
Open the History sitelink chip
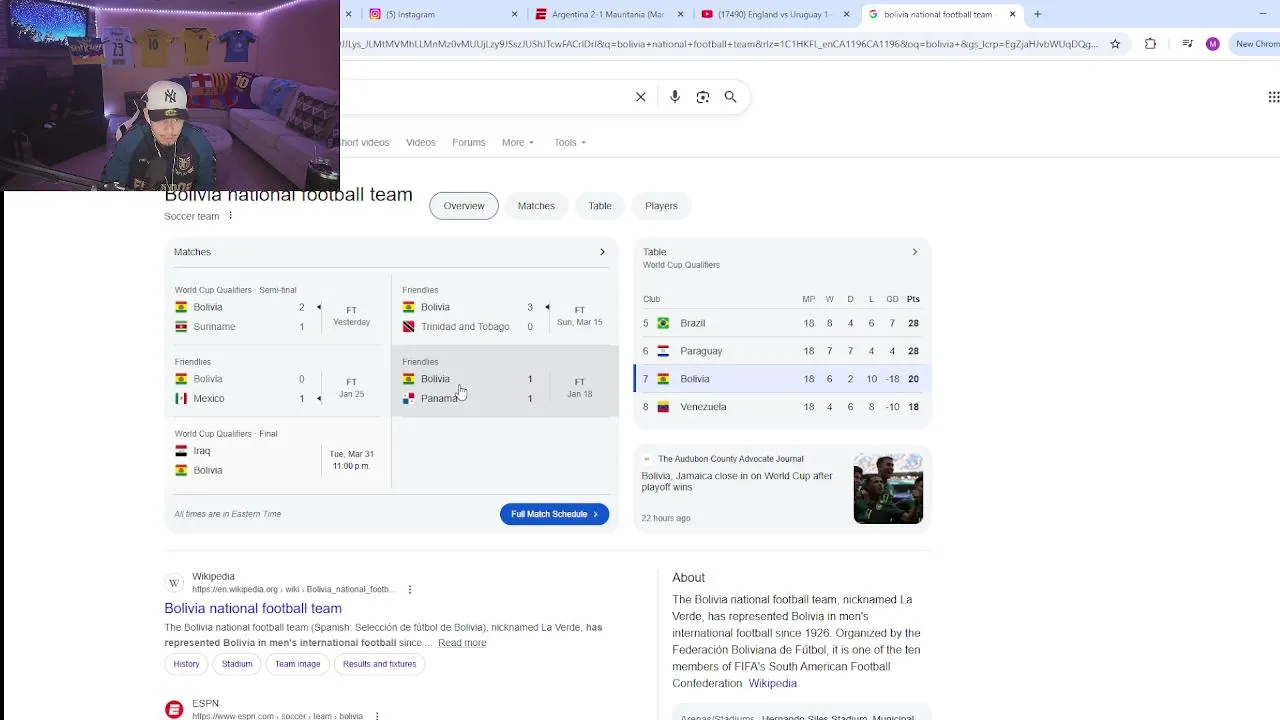coord(186,664)
